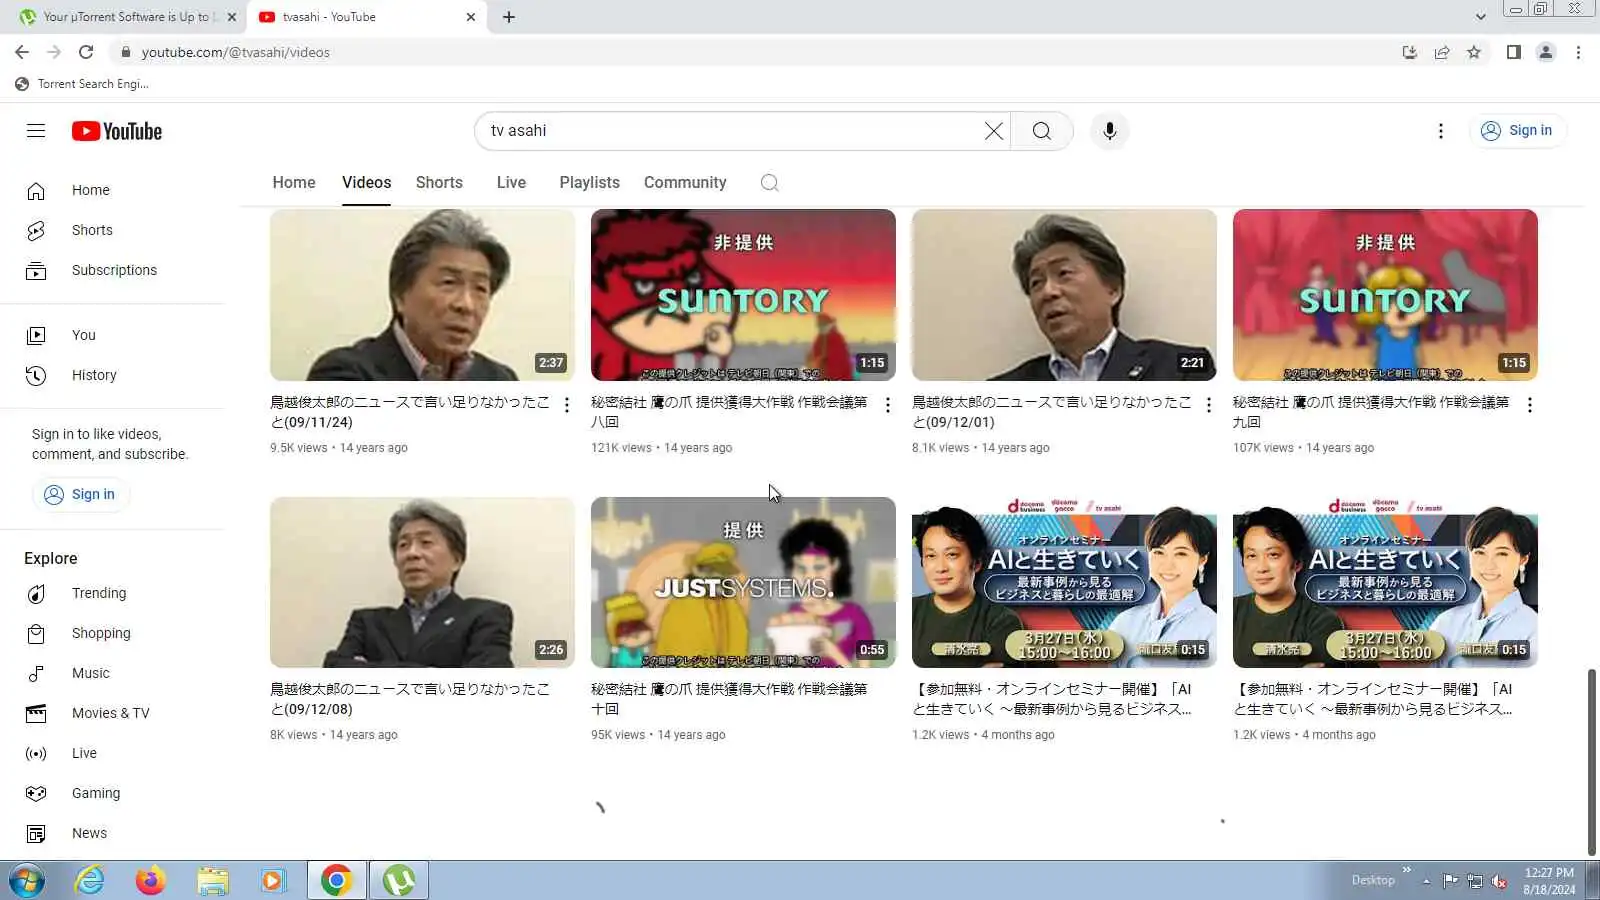Clear the search box with the X icon
The width and height of the screenshot is (1600, 900).
click(x=993, y=131)
